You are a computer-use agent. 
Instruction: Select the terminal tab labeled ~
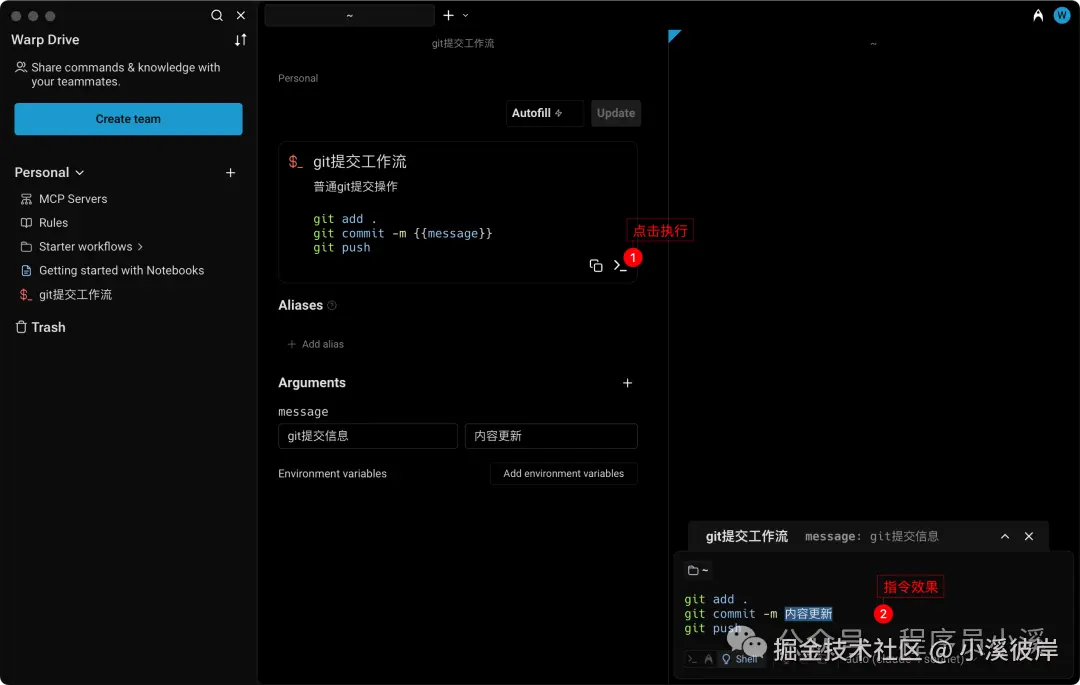[x=349, y=15]
